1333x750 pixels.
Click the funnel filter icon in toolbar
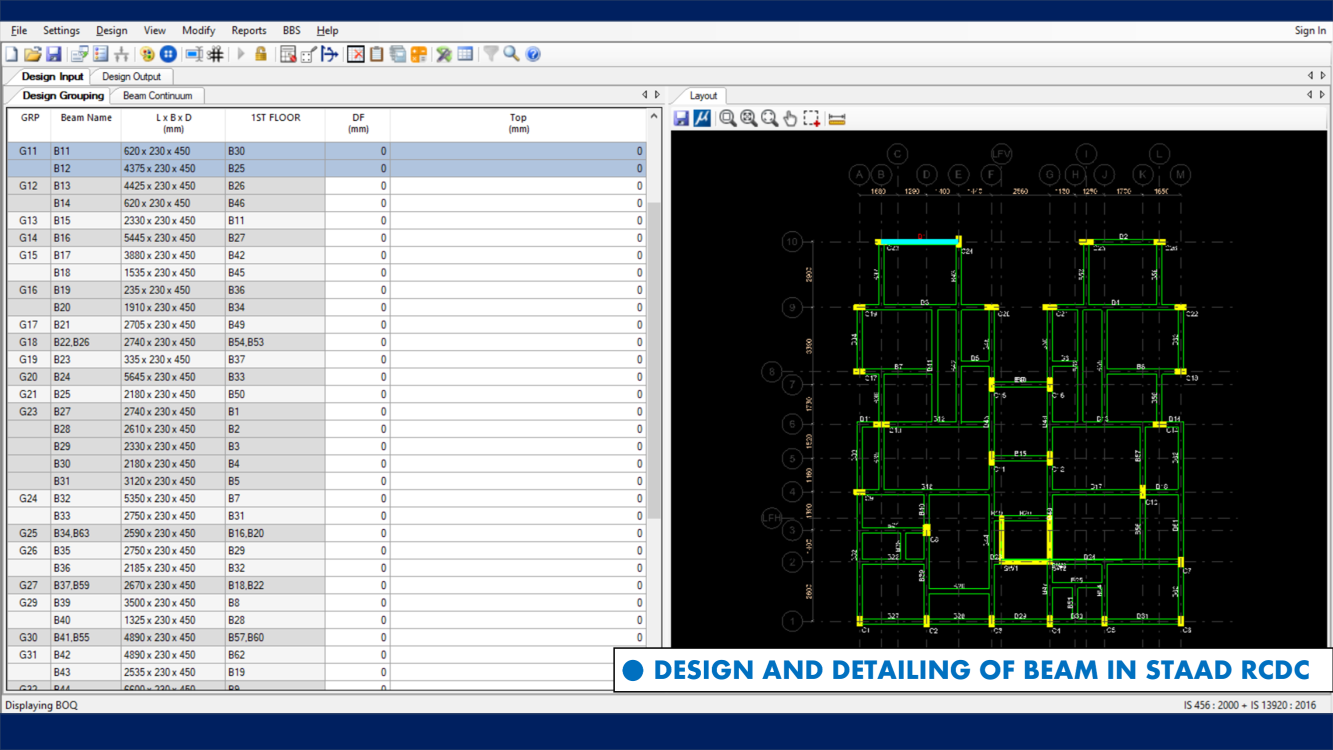491,54
